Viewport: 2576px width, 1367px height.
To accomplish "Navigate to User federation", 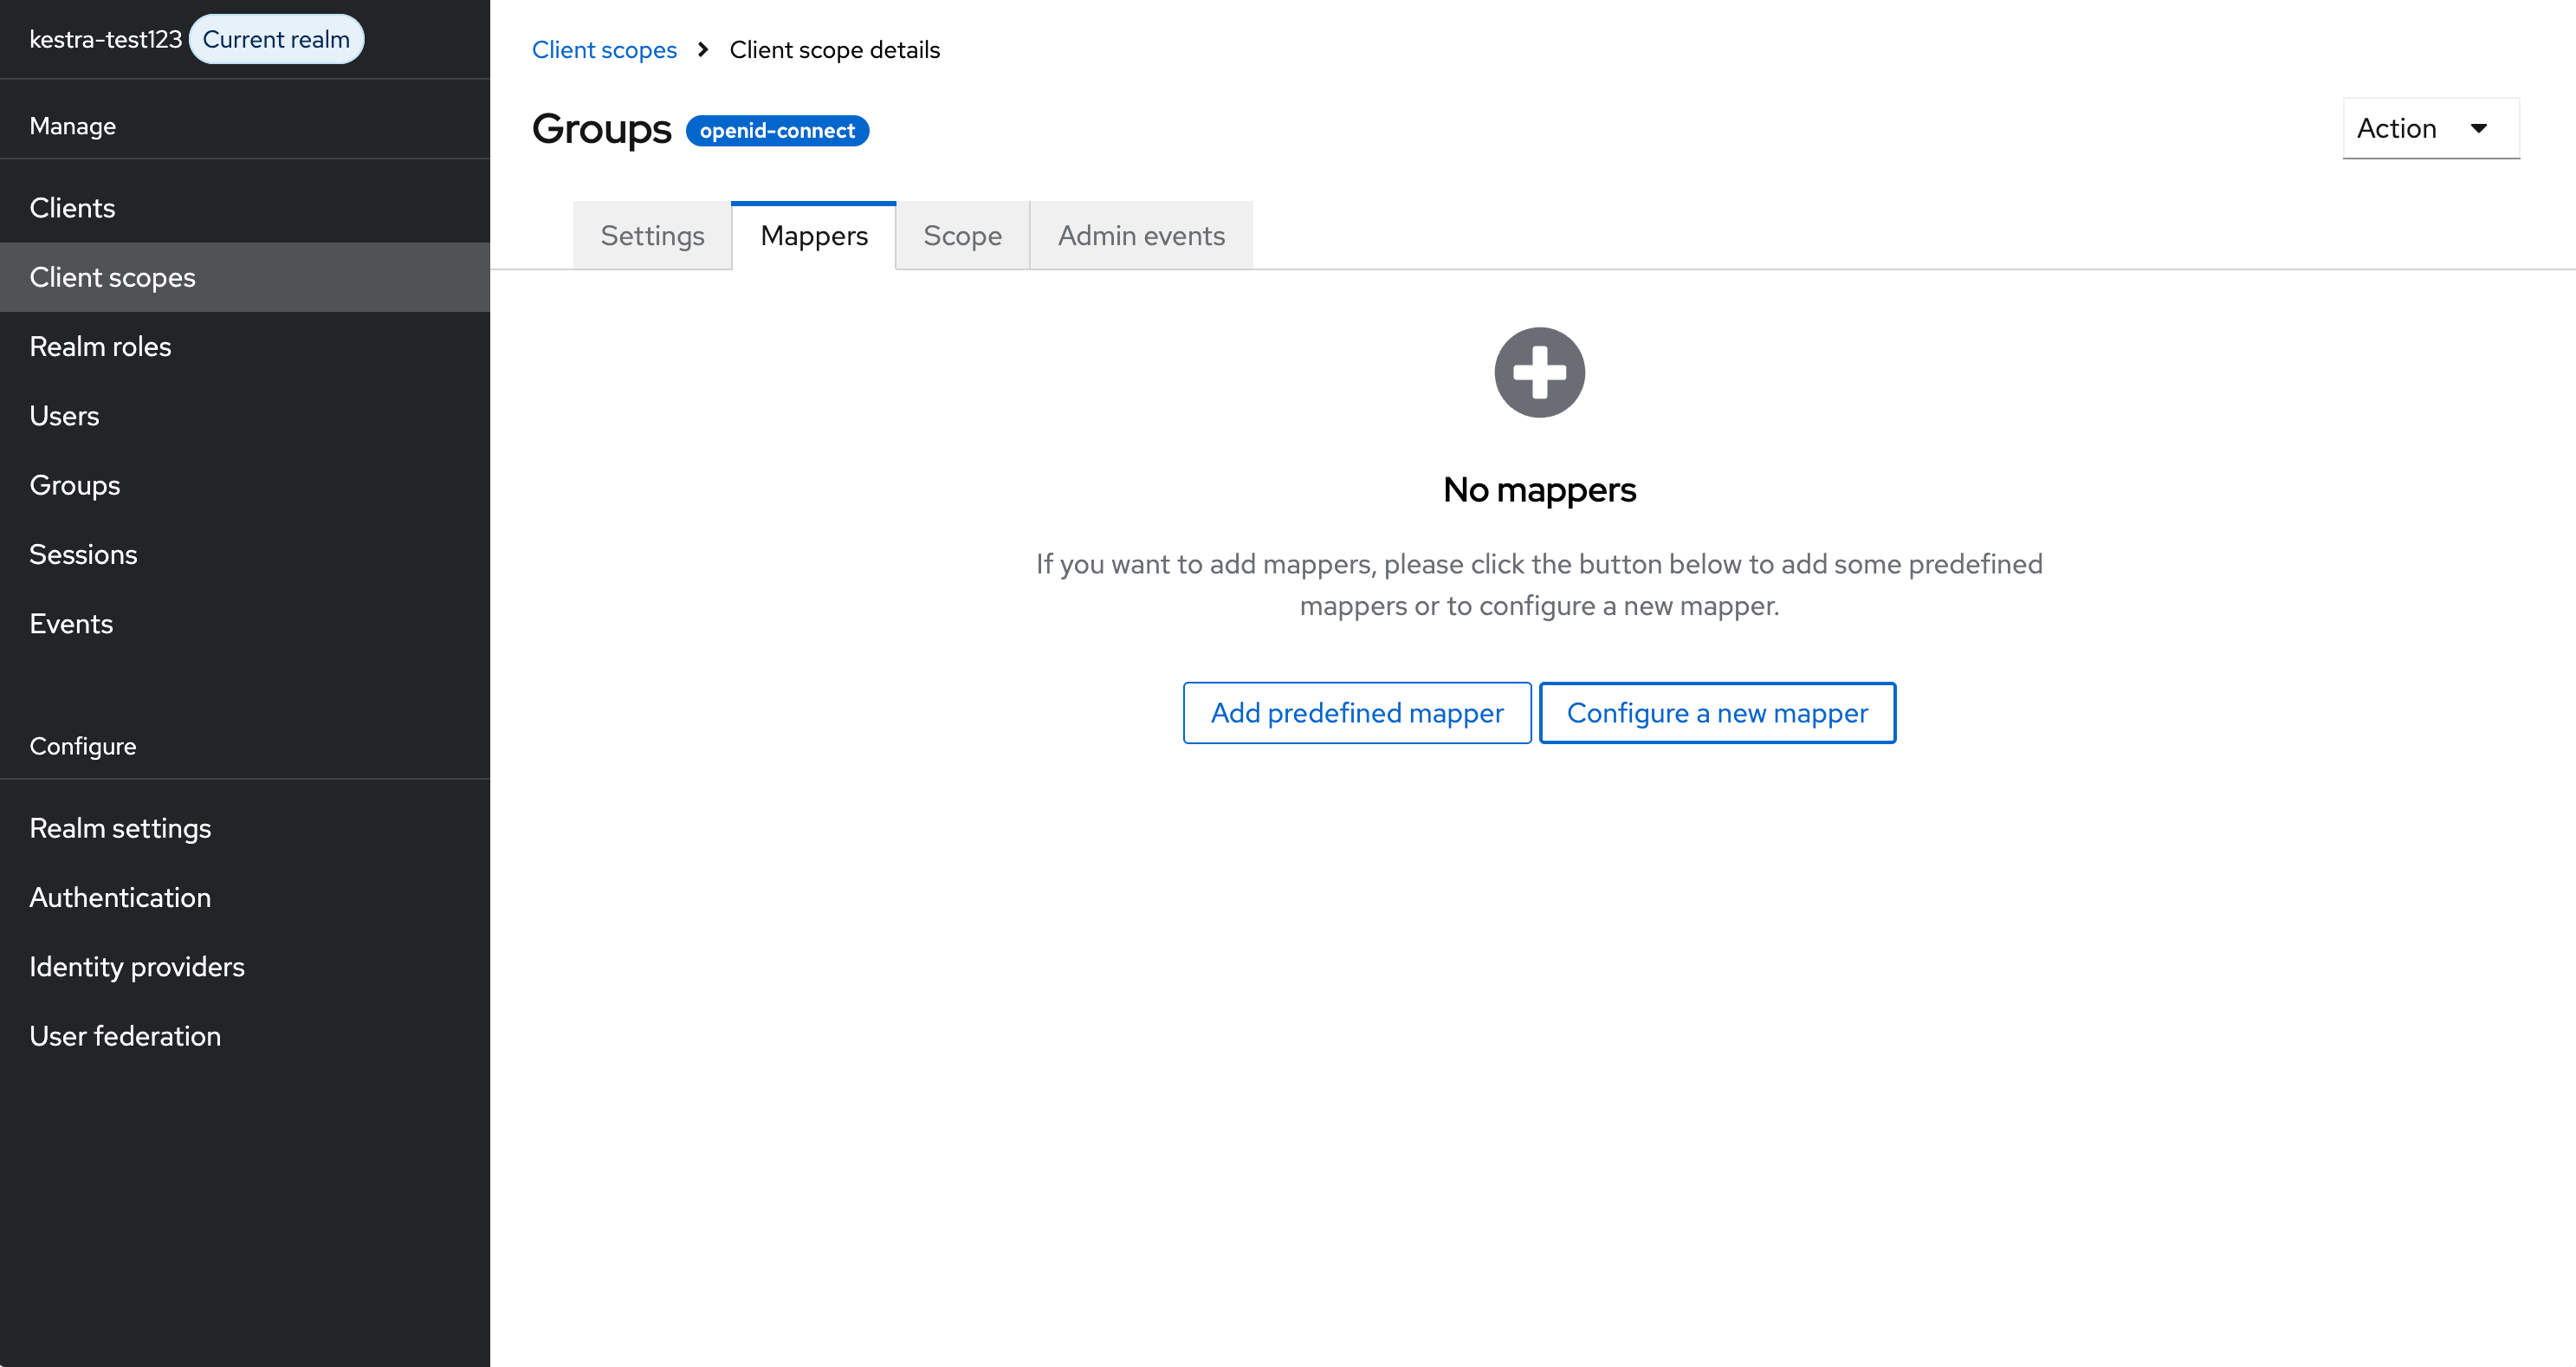I will tap(125, 1035).
